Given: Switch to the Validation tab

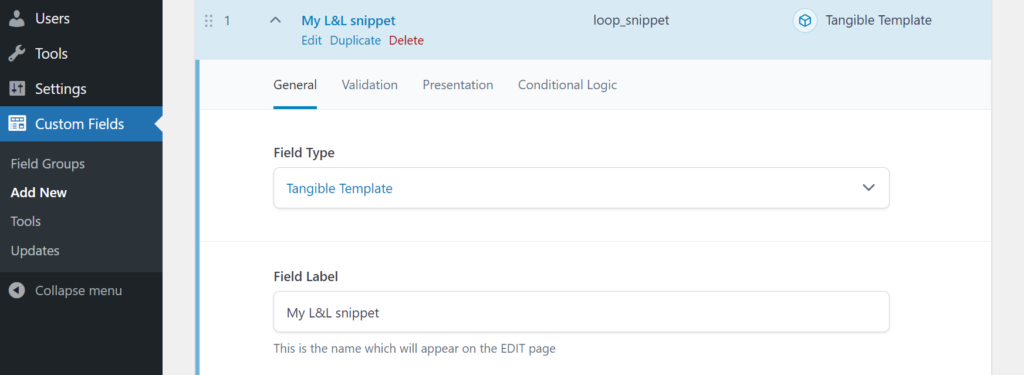Looking at the screenshot, I should (x=370, y=85).
